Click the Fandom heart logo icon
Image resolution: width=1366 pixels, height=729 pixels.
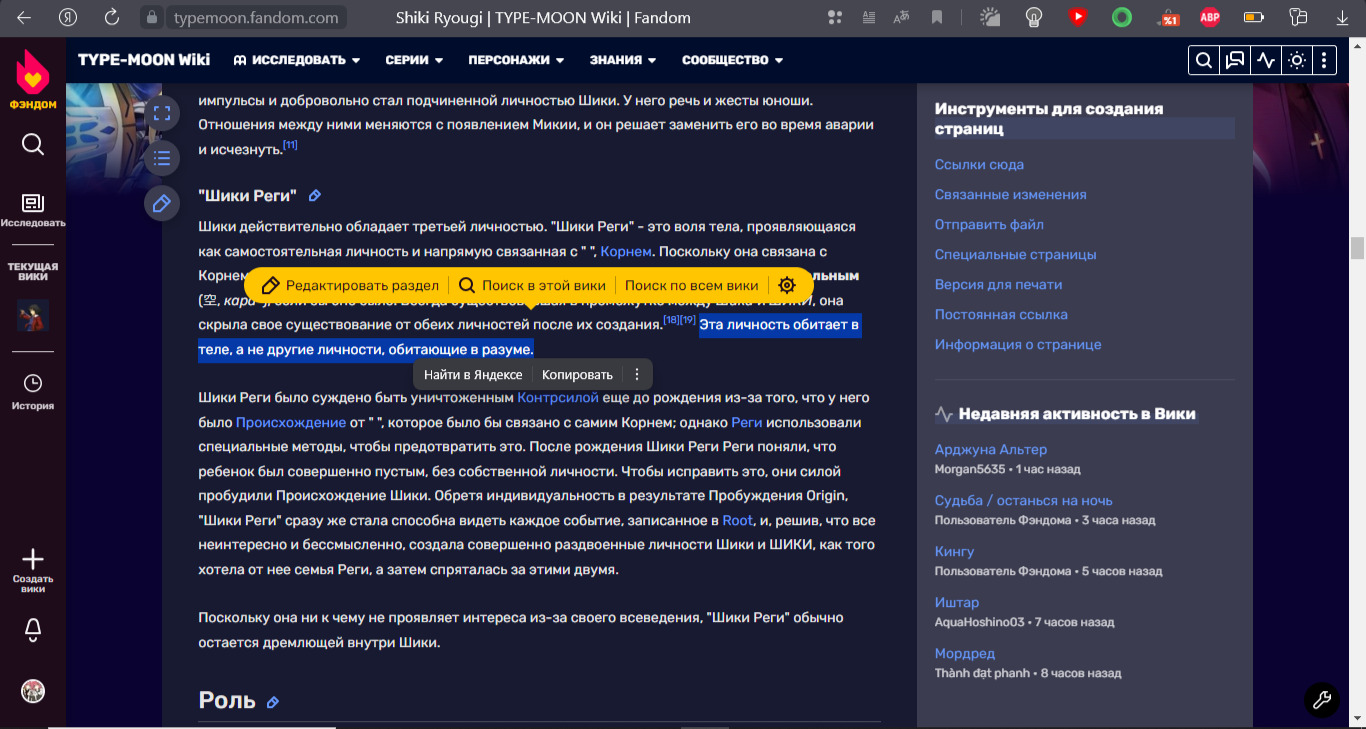[33, 71]
